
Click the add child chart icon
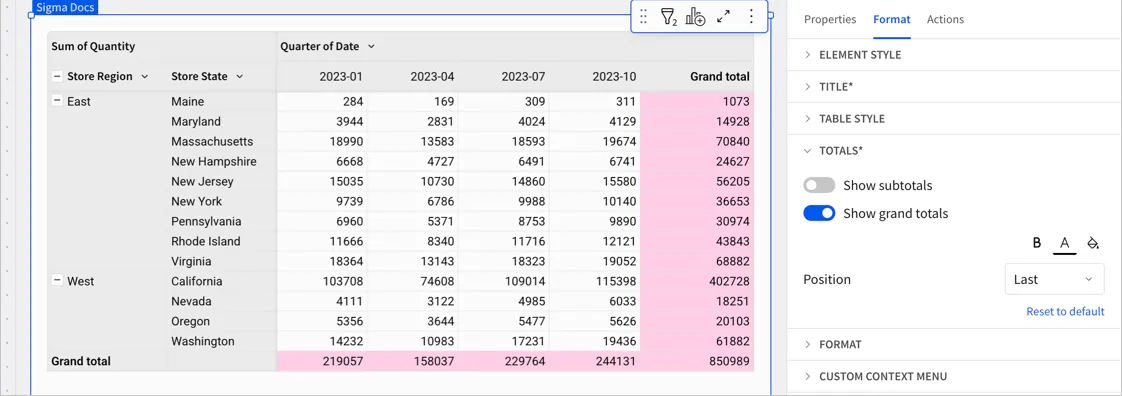coord(696,16)
